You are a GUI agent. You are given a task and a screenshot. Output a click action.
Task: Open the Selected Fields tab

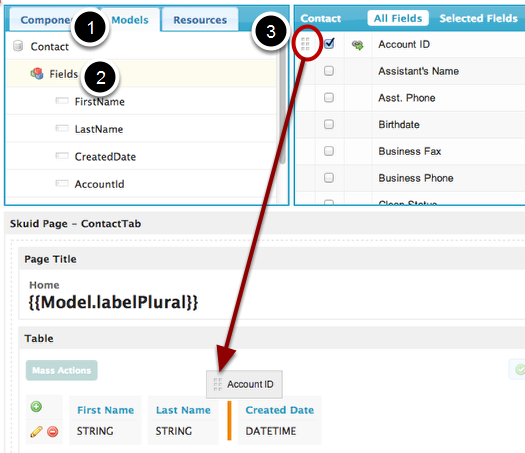[x=478, y=18]
